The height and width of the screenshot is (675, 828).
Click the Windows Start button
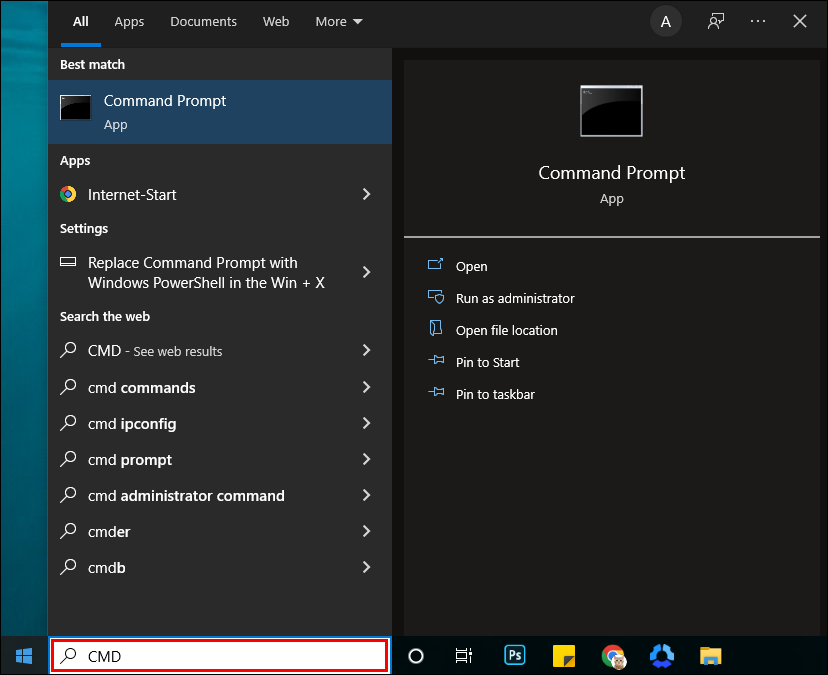pos(24,656)
